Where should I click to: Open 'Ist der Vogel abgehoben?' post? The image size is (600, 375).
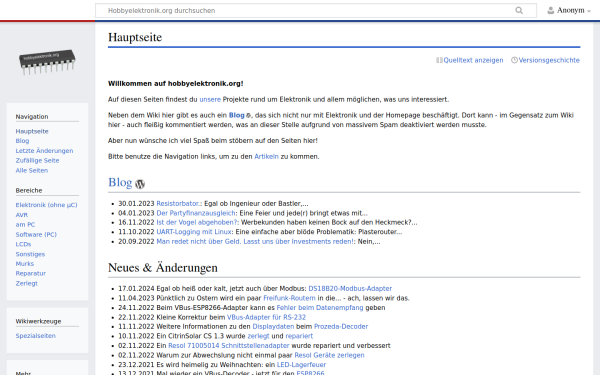(x=197, y=222)
